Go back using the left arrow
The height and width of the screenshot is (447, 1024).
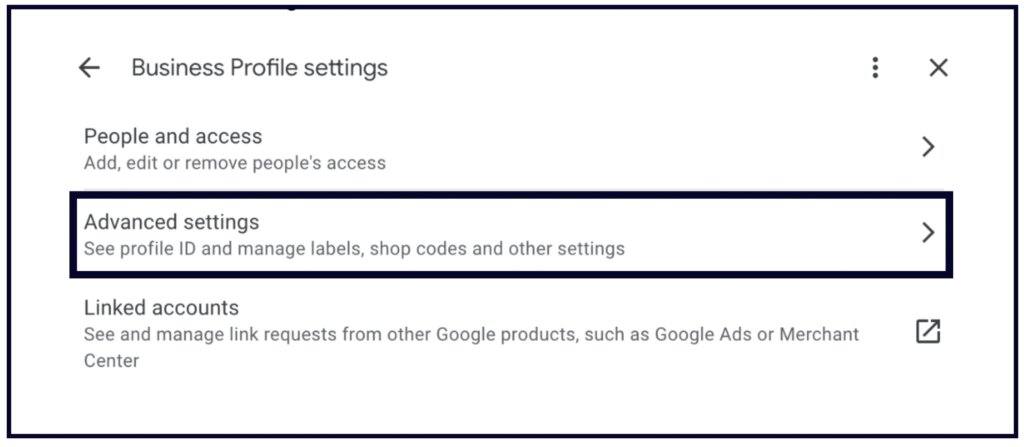90,68
